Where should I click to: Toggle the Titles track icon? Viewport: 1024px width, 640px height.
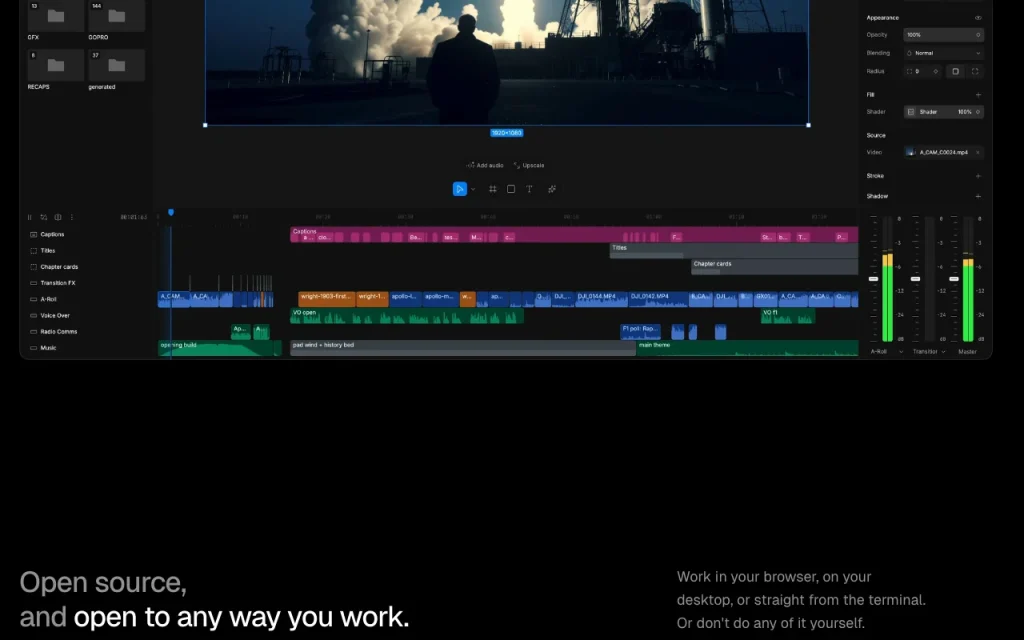[x=33, y=250]
